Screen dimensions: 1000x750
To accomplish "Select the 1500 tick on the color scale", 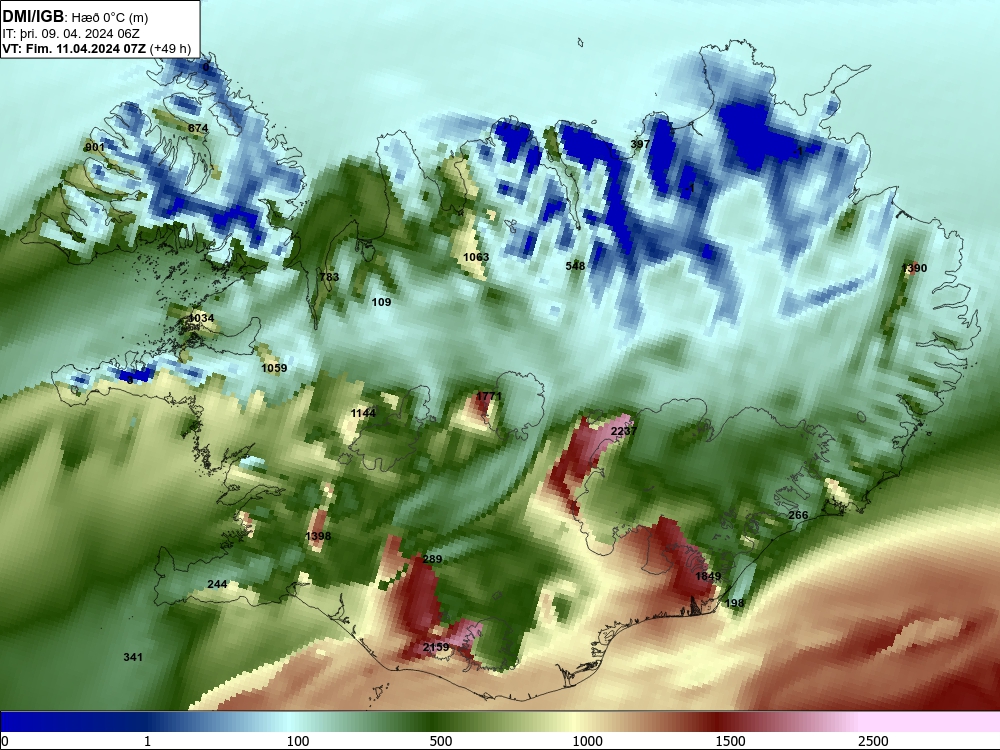I will coord(730,740).
